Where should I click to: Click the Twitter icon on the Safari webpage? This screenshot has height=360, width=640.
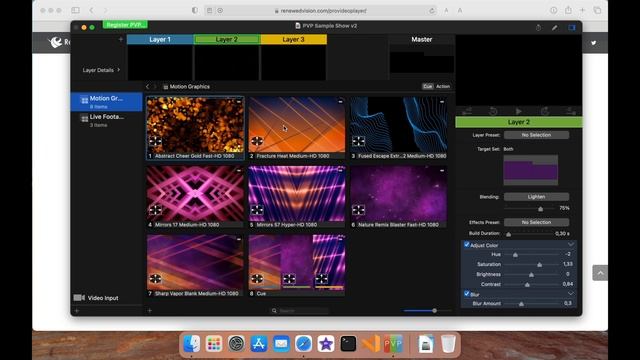(x=593, y=43)
